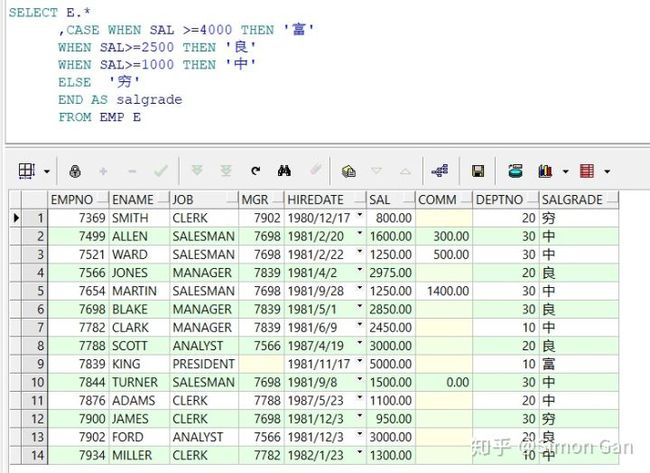650x473 pixels.
Task: Click the 'SELECT E.*' line in SQL editor
Action: coord(50,12)
